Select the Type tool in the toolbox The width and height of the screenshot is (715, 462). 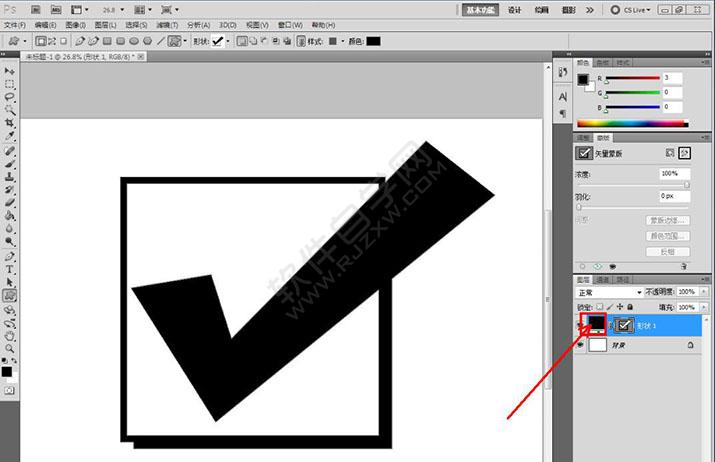(10, 269)
